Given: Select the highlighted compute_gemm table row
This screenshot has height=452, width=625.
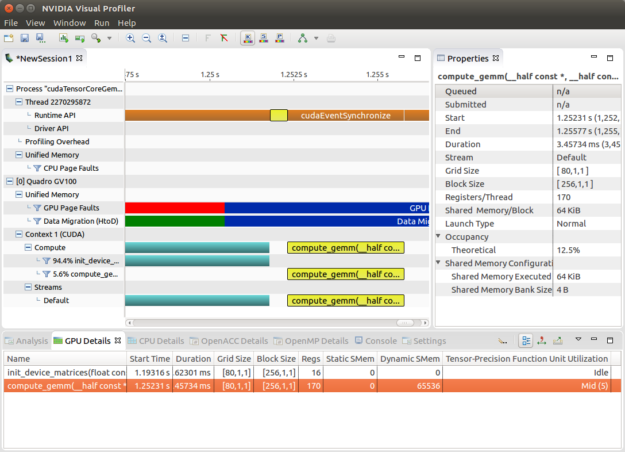Looking at the screenshot, I should point(312,386).
